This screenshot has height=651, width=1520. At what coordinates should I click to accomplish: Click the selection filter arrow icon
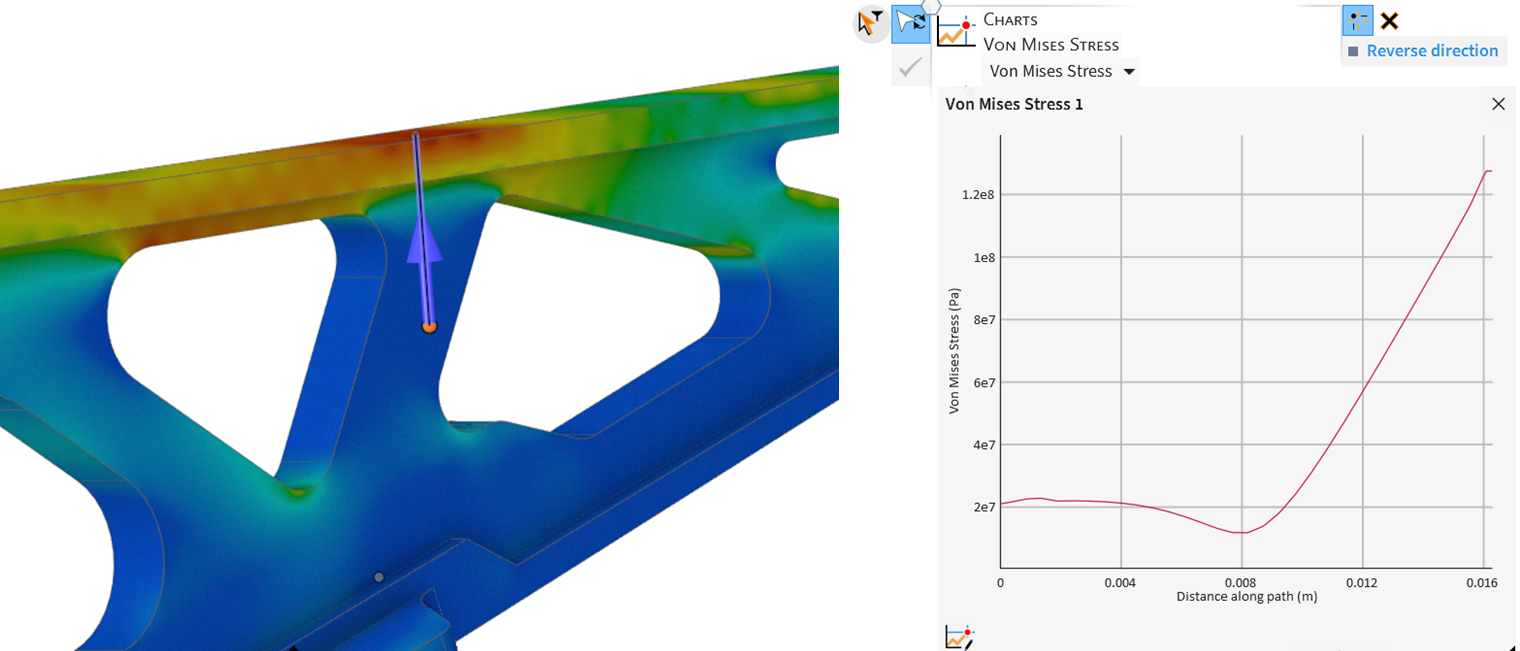[x=871, y=22]
